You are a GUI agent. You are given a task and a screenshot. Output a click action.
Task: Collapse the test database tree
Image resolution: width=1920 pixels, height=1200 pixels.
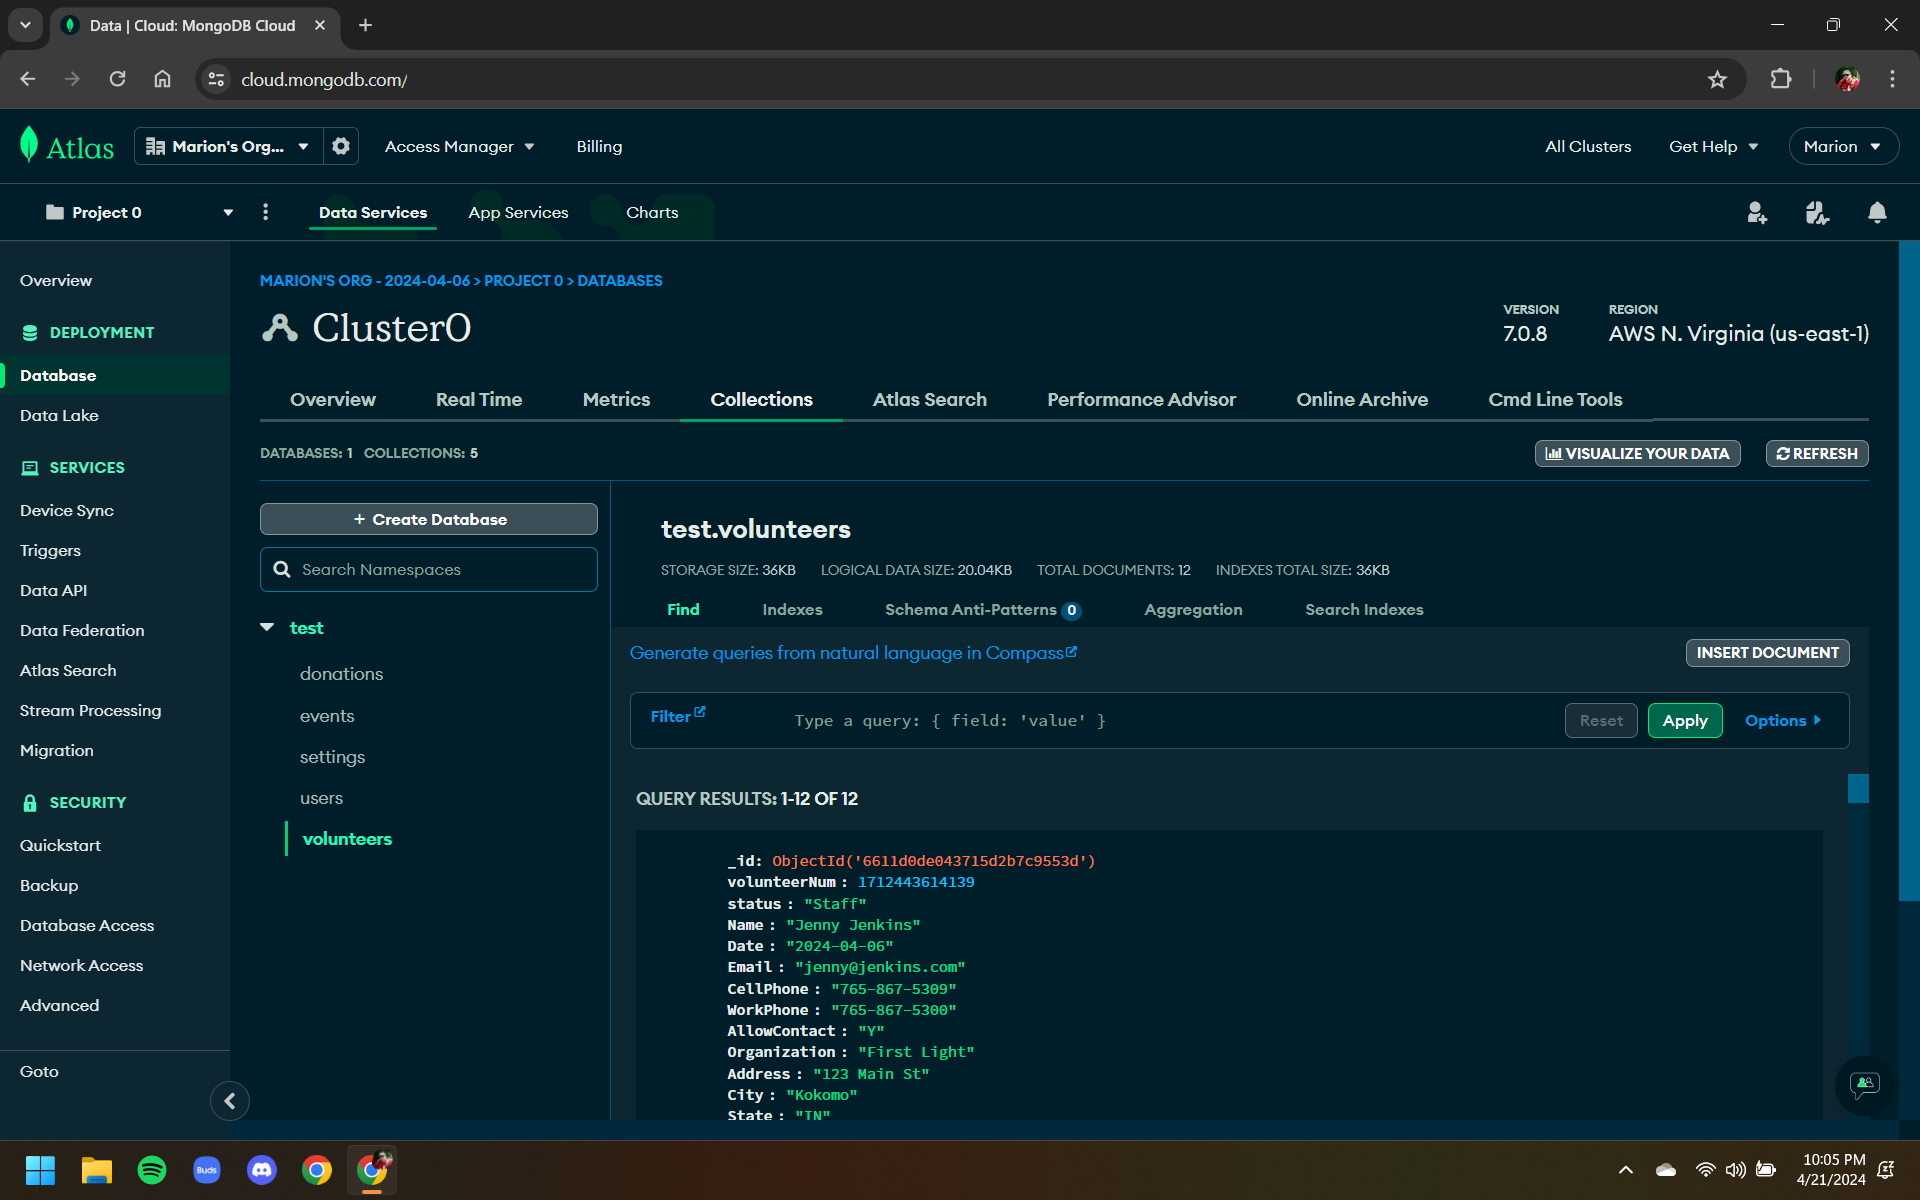click(x=267, y=628)
